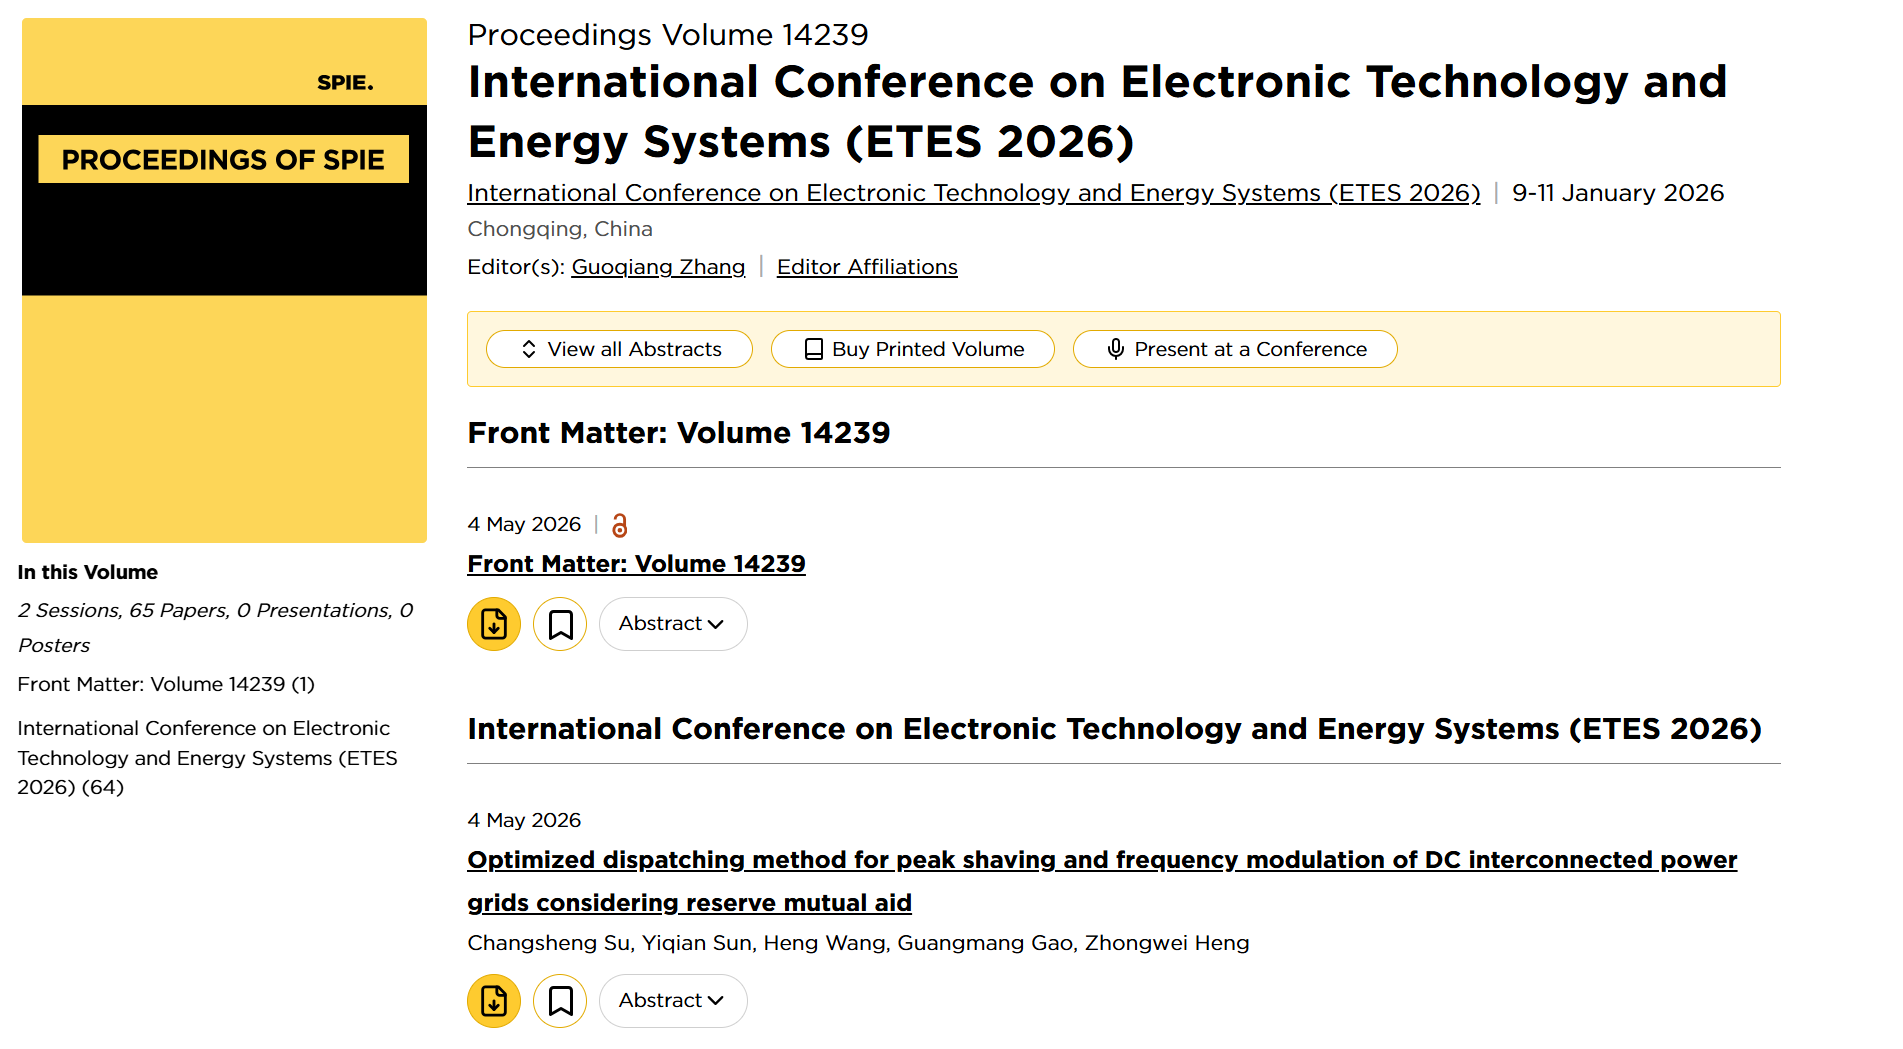Jump to ETES 2026 (64) section in sidebar
Viewport: 1903px width, 1049px height.
coord(207,758)
